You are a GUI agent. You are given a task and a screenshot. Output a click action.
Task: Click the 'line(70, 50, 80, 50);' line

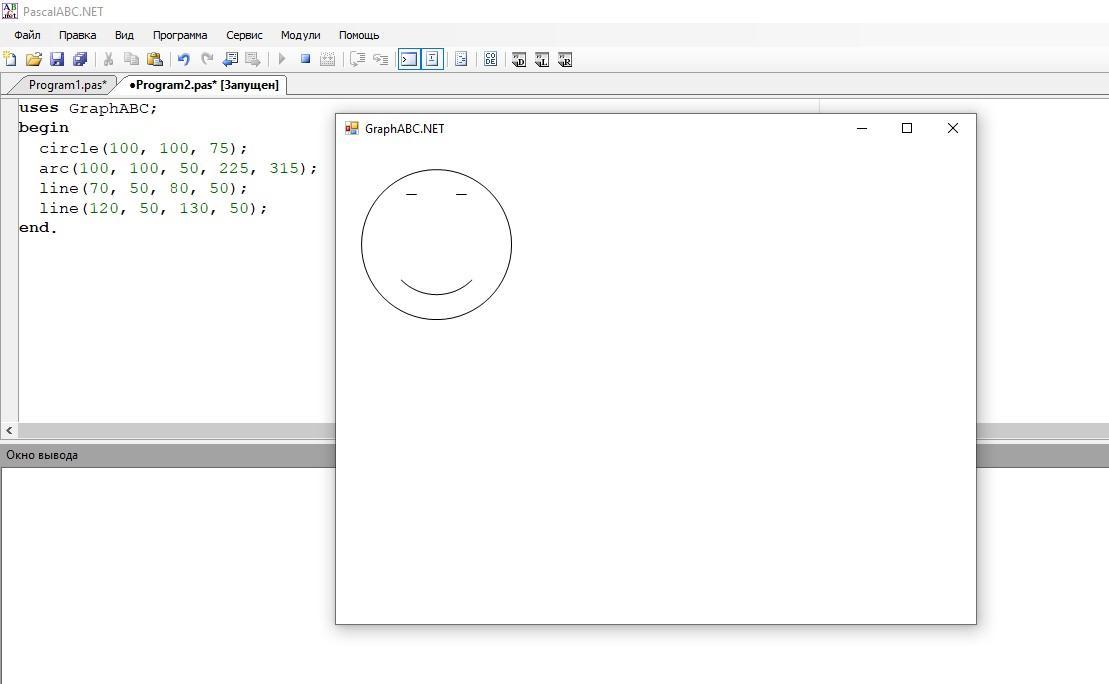[x=144, y=188]
